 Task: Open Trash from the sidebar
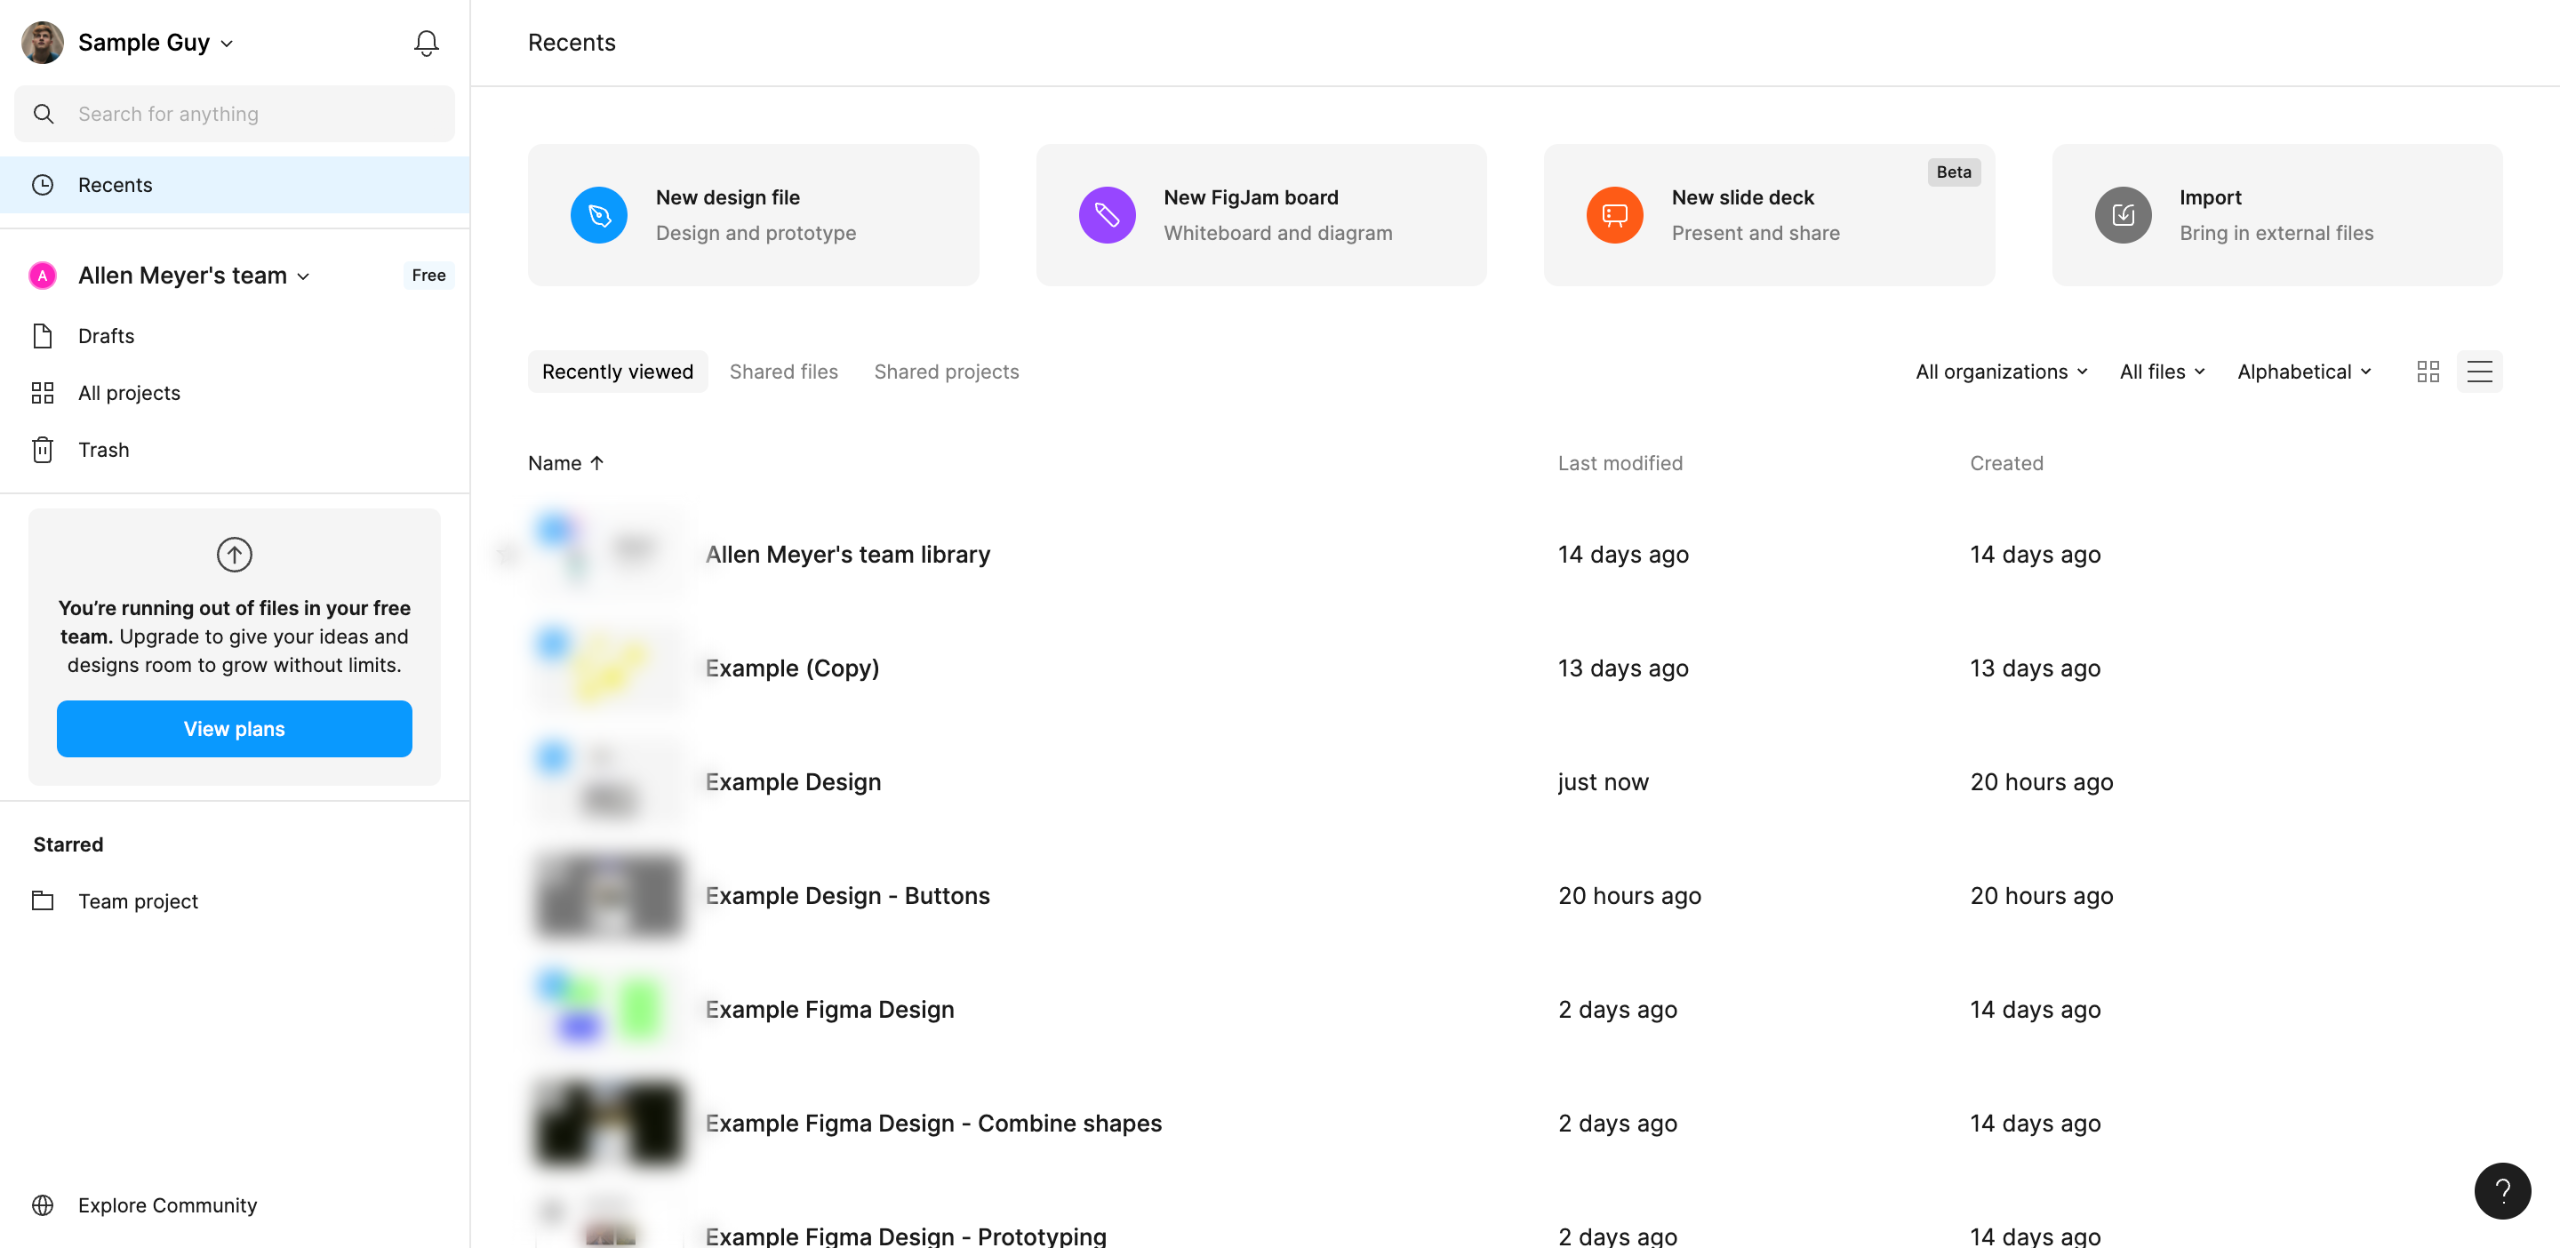(103, 450)
